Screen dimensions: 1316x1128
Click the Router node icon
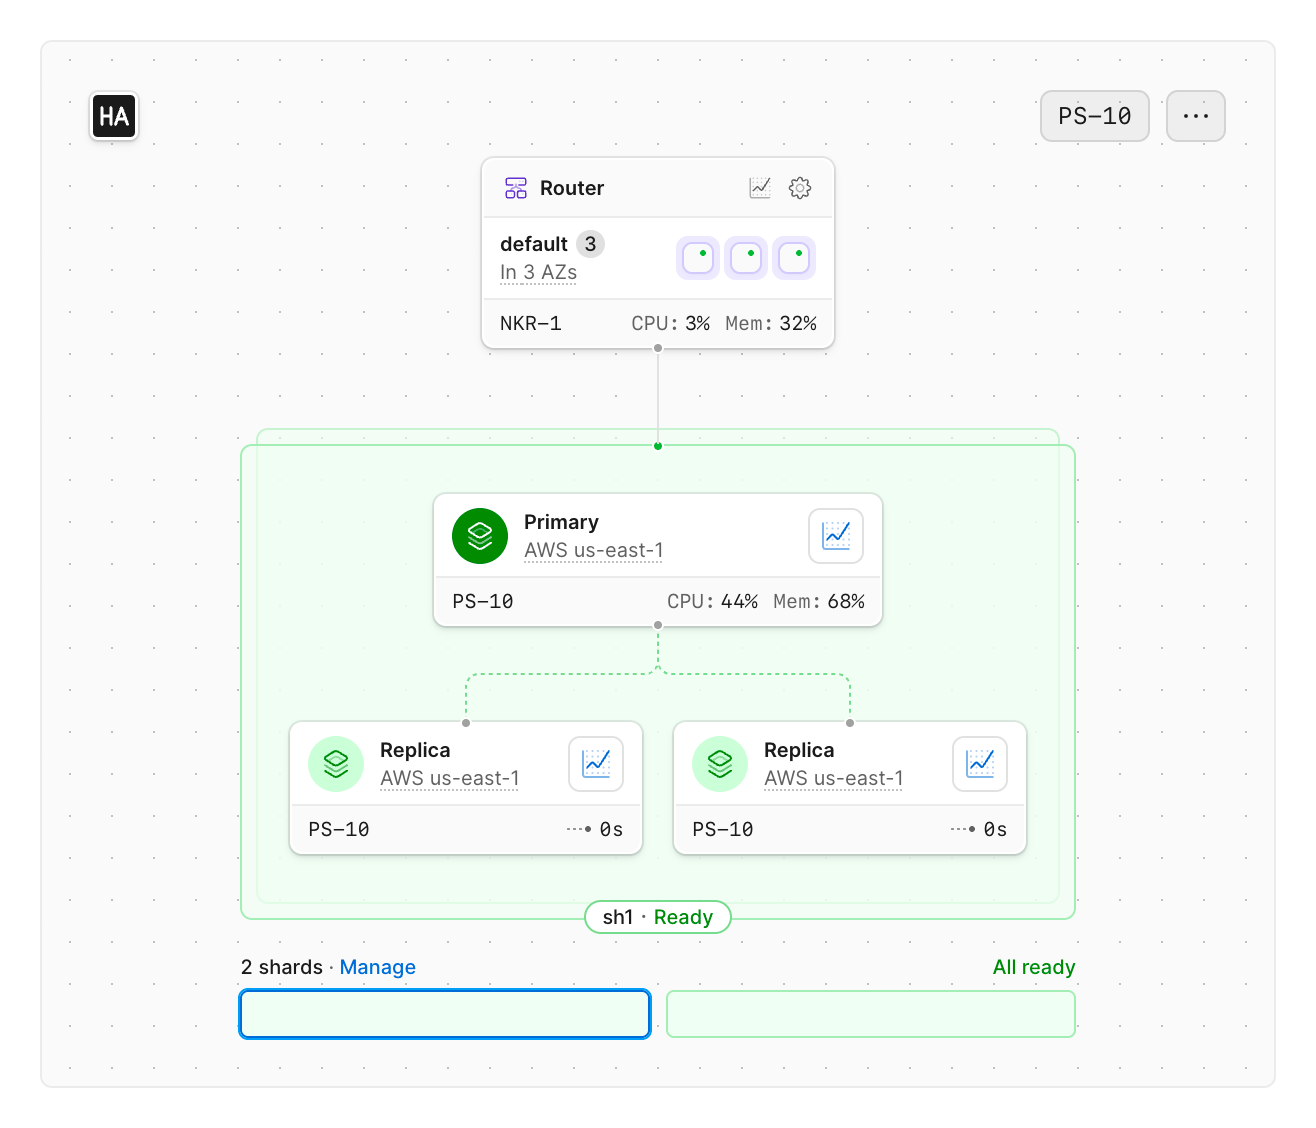tap(516, 188)
